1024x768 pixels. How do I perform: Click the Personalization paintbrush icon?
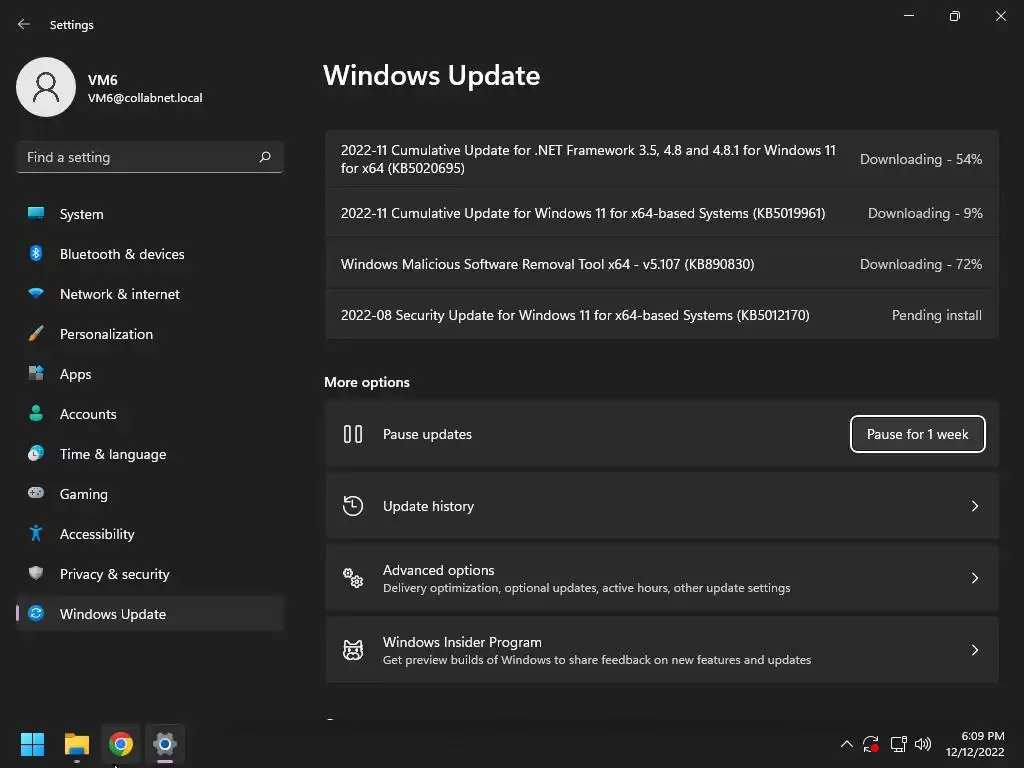pos(36,334)
